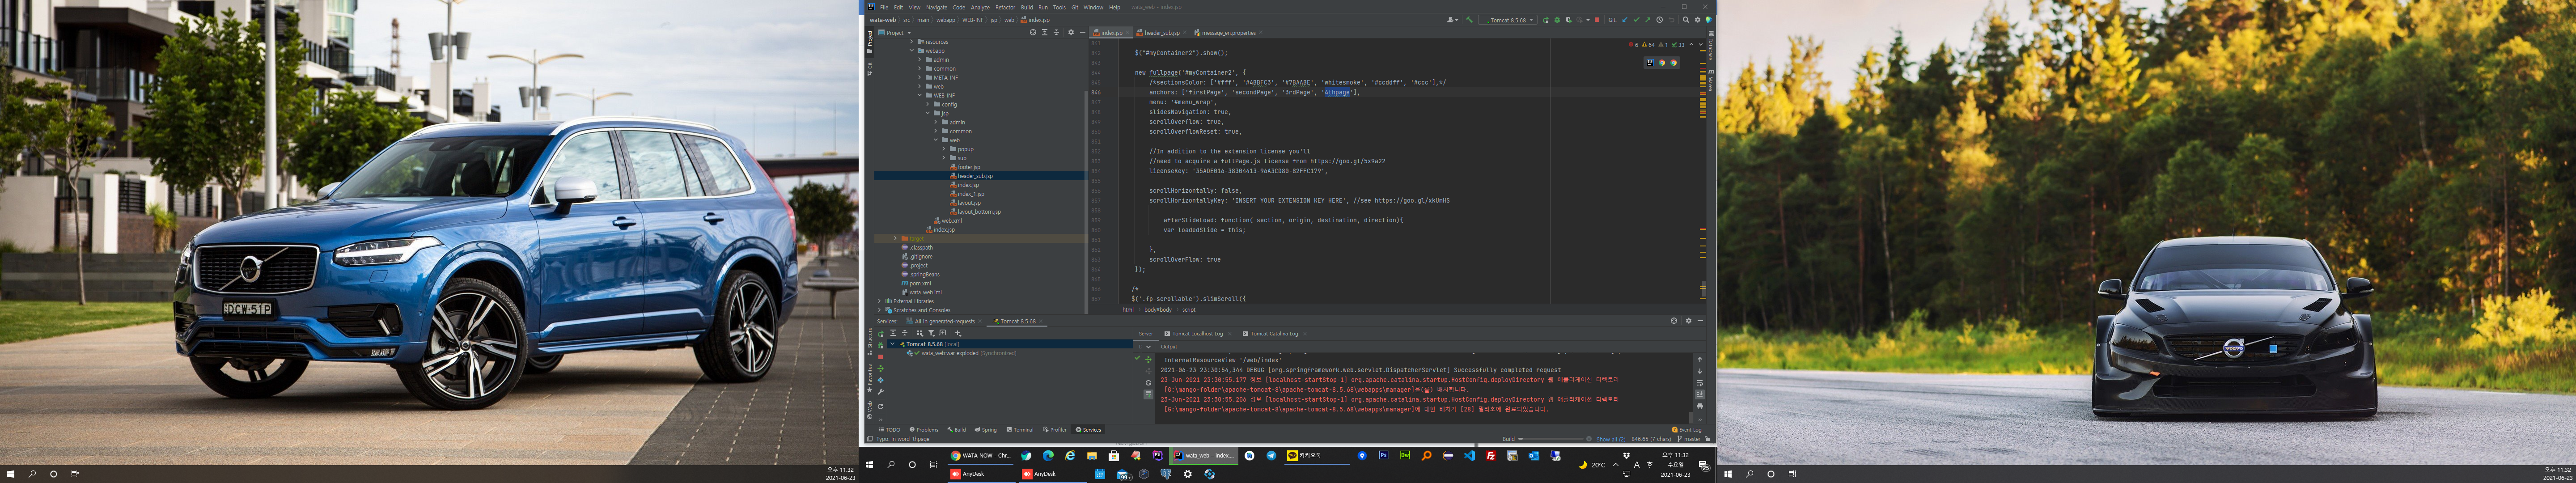Open Search Everywhere magnifier icon
The image size is (2576, 483).
(x=1686, y=20)
